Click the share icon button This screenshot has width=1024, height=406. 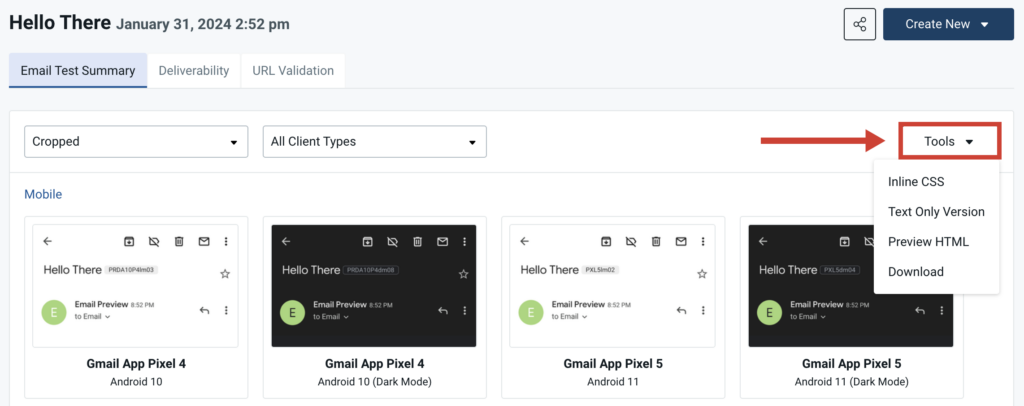tap(859, 24)
